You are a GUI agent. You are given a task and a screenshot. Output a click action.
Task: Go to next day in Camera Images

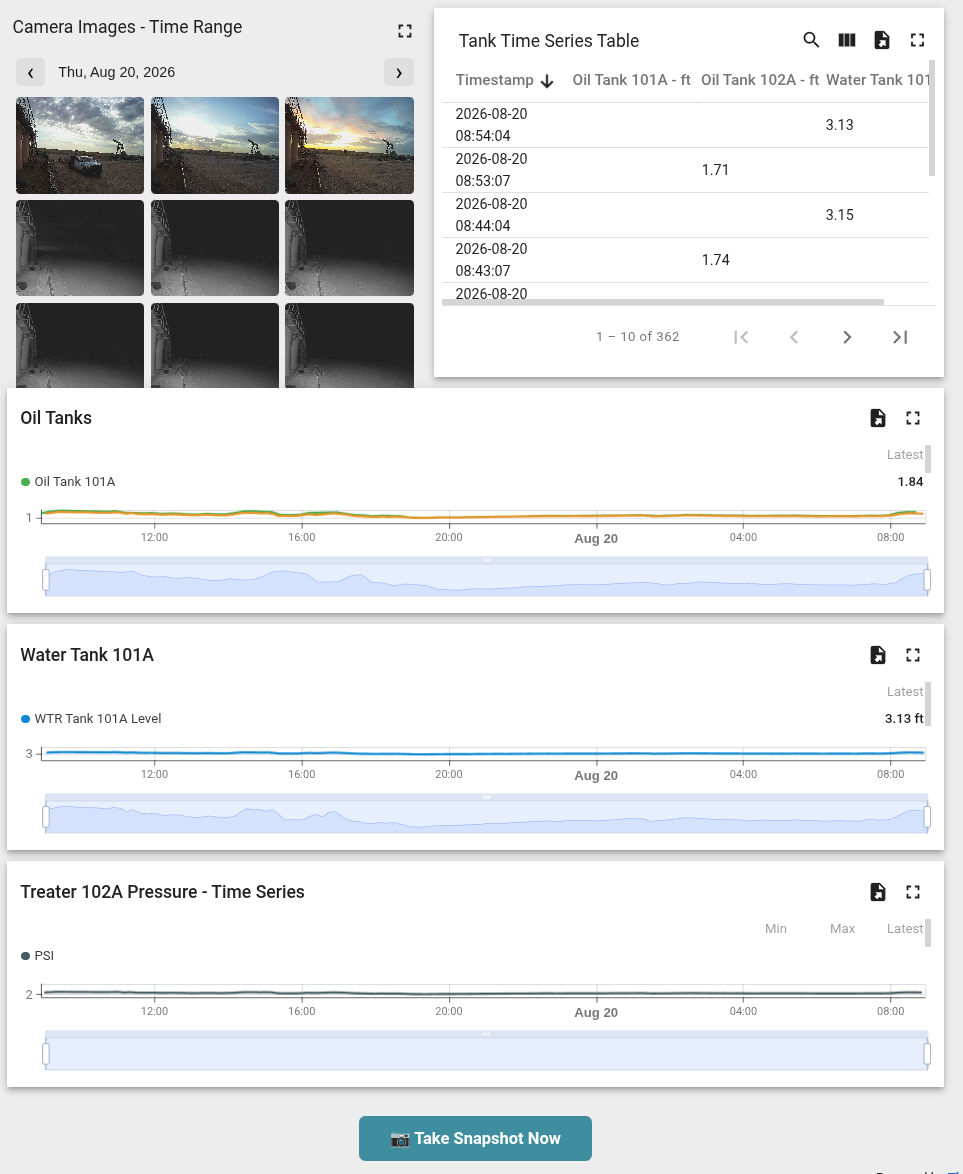[399, 73]
